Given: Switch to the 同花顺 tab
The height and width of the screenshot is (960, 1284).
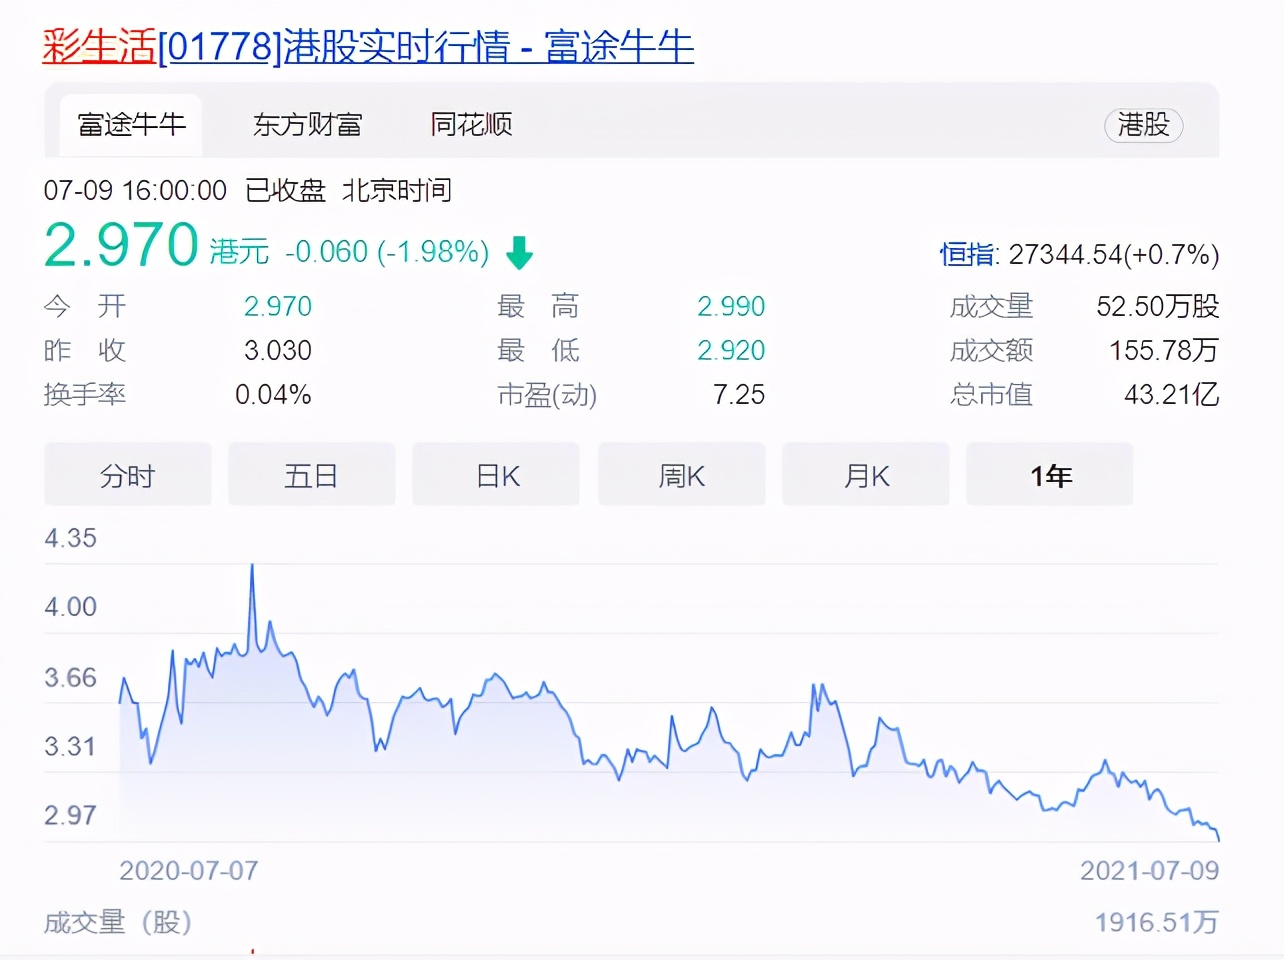Looking at the screenshot, I should click(x=468, y=125).
